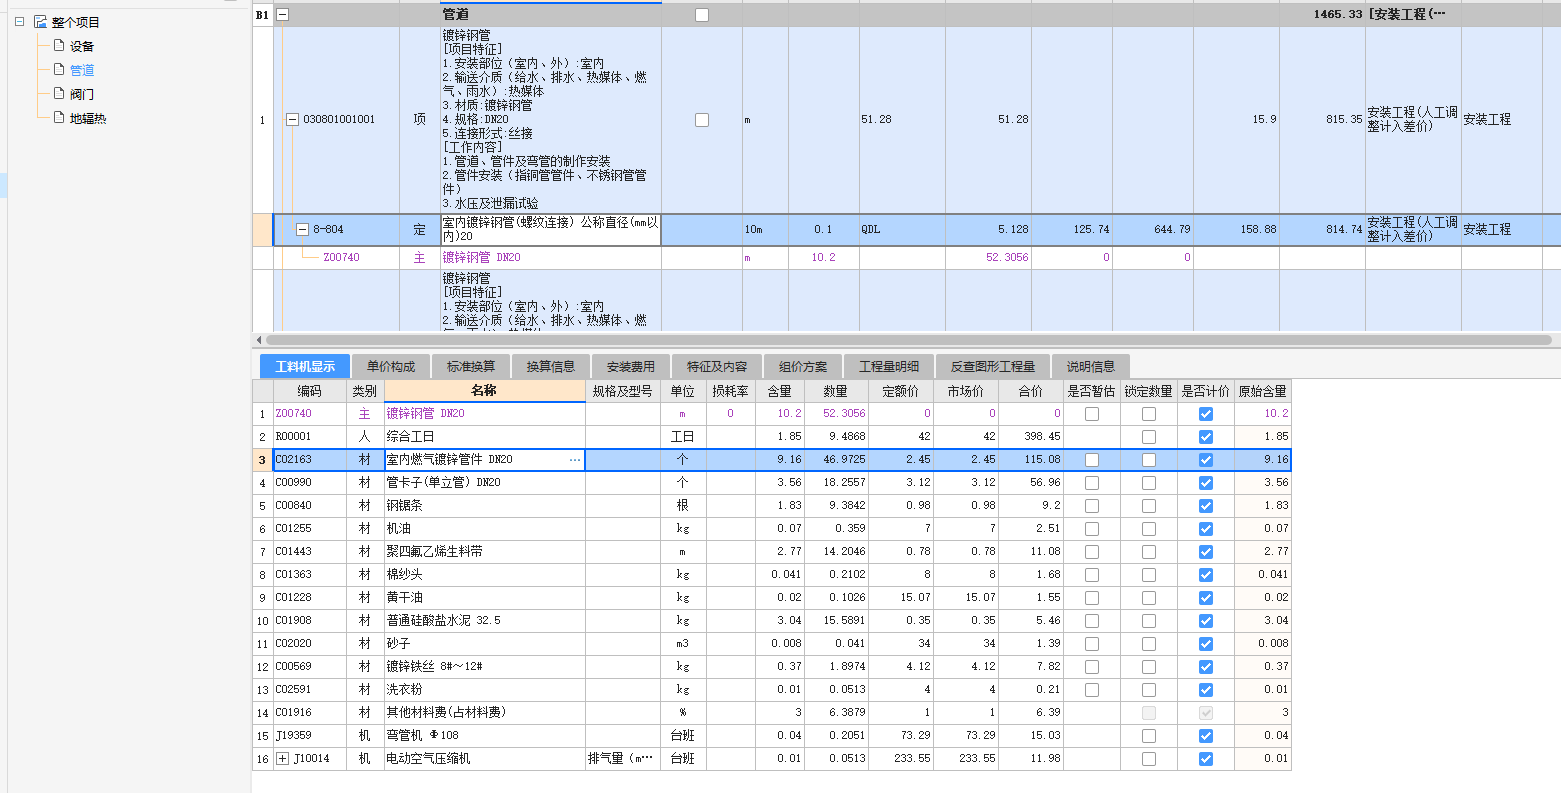Viewport: 1561px width, 793px height.
Task: Check 锁定数量 for 钢锯条 row
Action: coord(1149,506)
